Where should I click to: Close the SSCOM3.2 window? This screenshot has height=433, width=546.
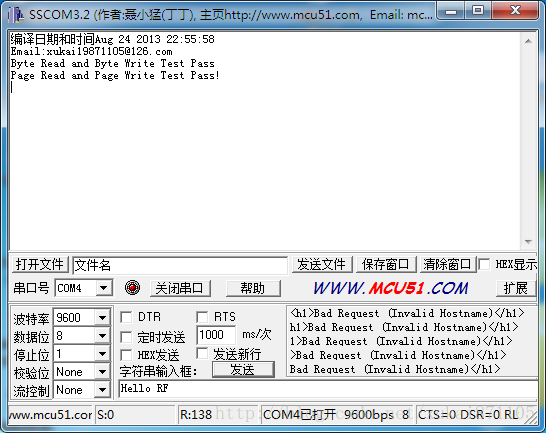pyautogui.click(x=515, y=11)
